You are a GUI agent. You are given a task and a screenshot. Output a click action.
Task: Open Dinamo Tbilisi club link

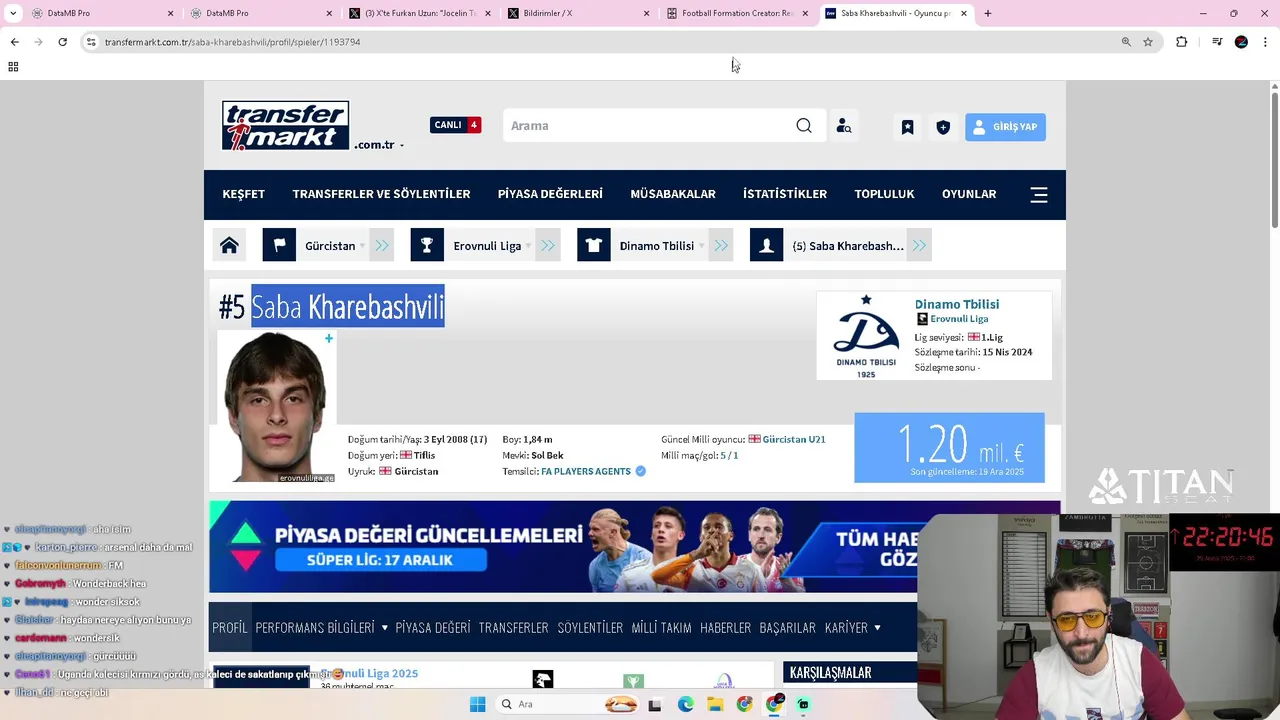coord(957,304)
